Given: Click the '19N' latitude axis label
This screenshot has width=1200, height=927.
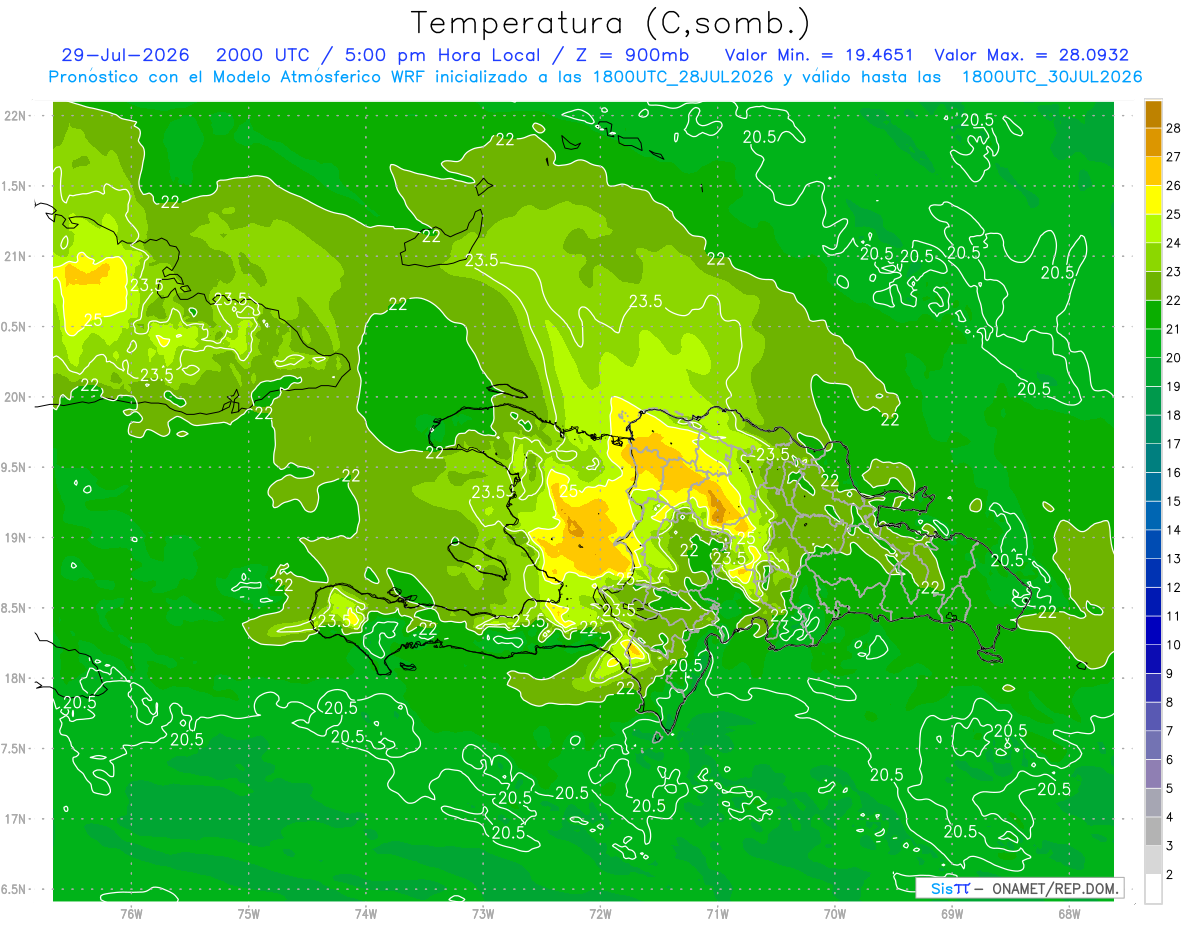Looking at the screenshot, I should tap(16, 537).
